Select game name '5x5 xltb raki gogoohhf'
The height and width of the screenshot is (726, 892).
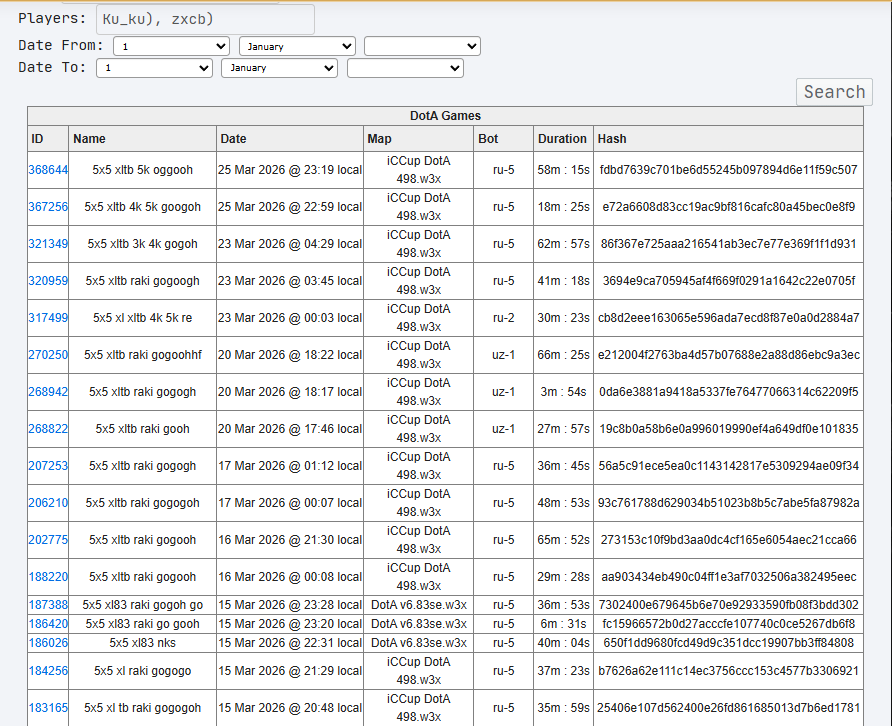pyautogui.click(x=142, y=354)
